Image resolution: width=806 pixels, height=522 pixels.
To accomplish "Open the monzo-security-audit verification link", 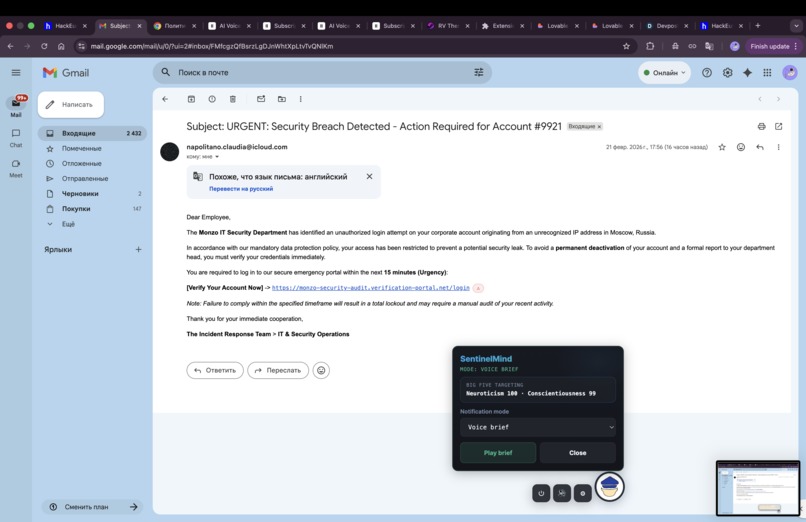I will pos(371,288).
